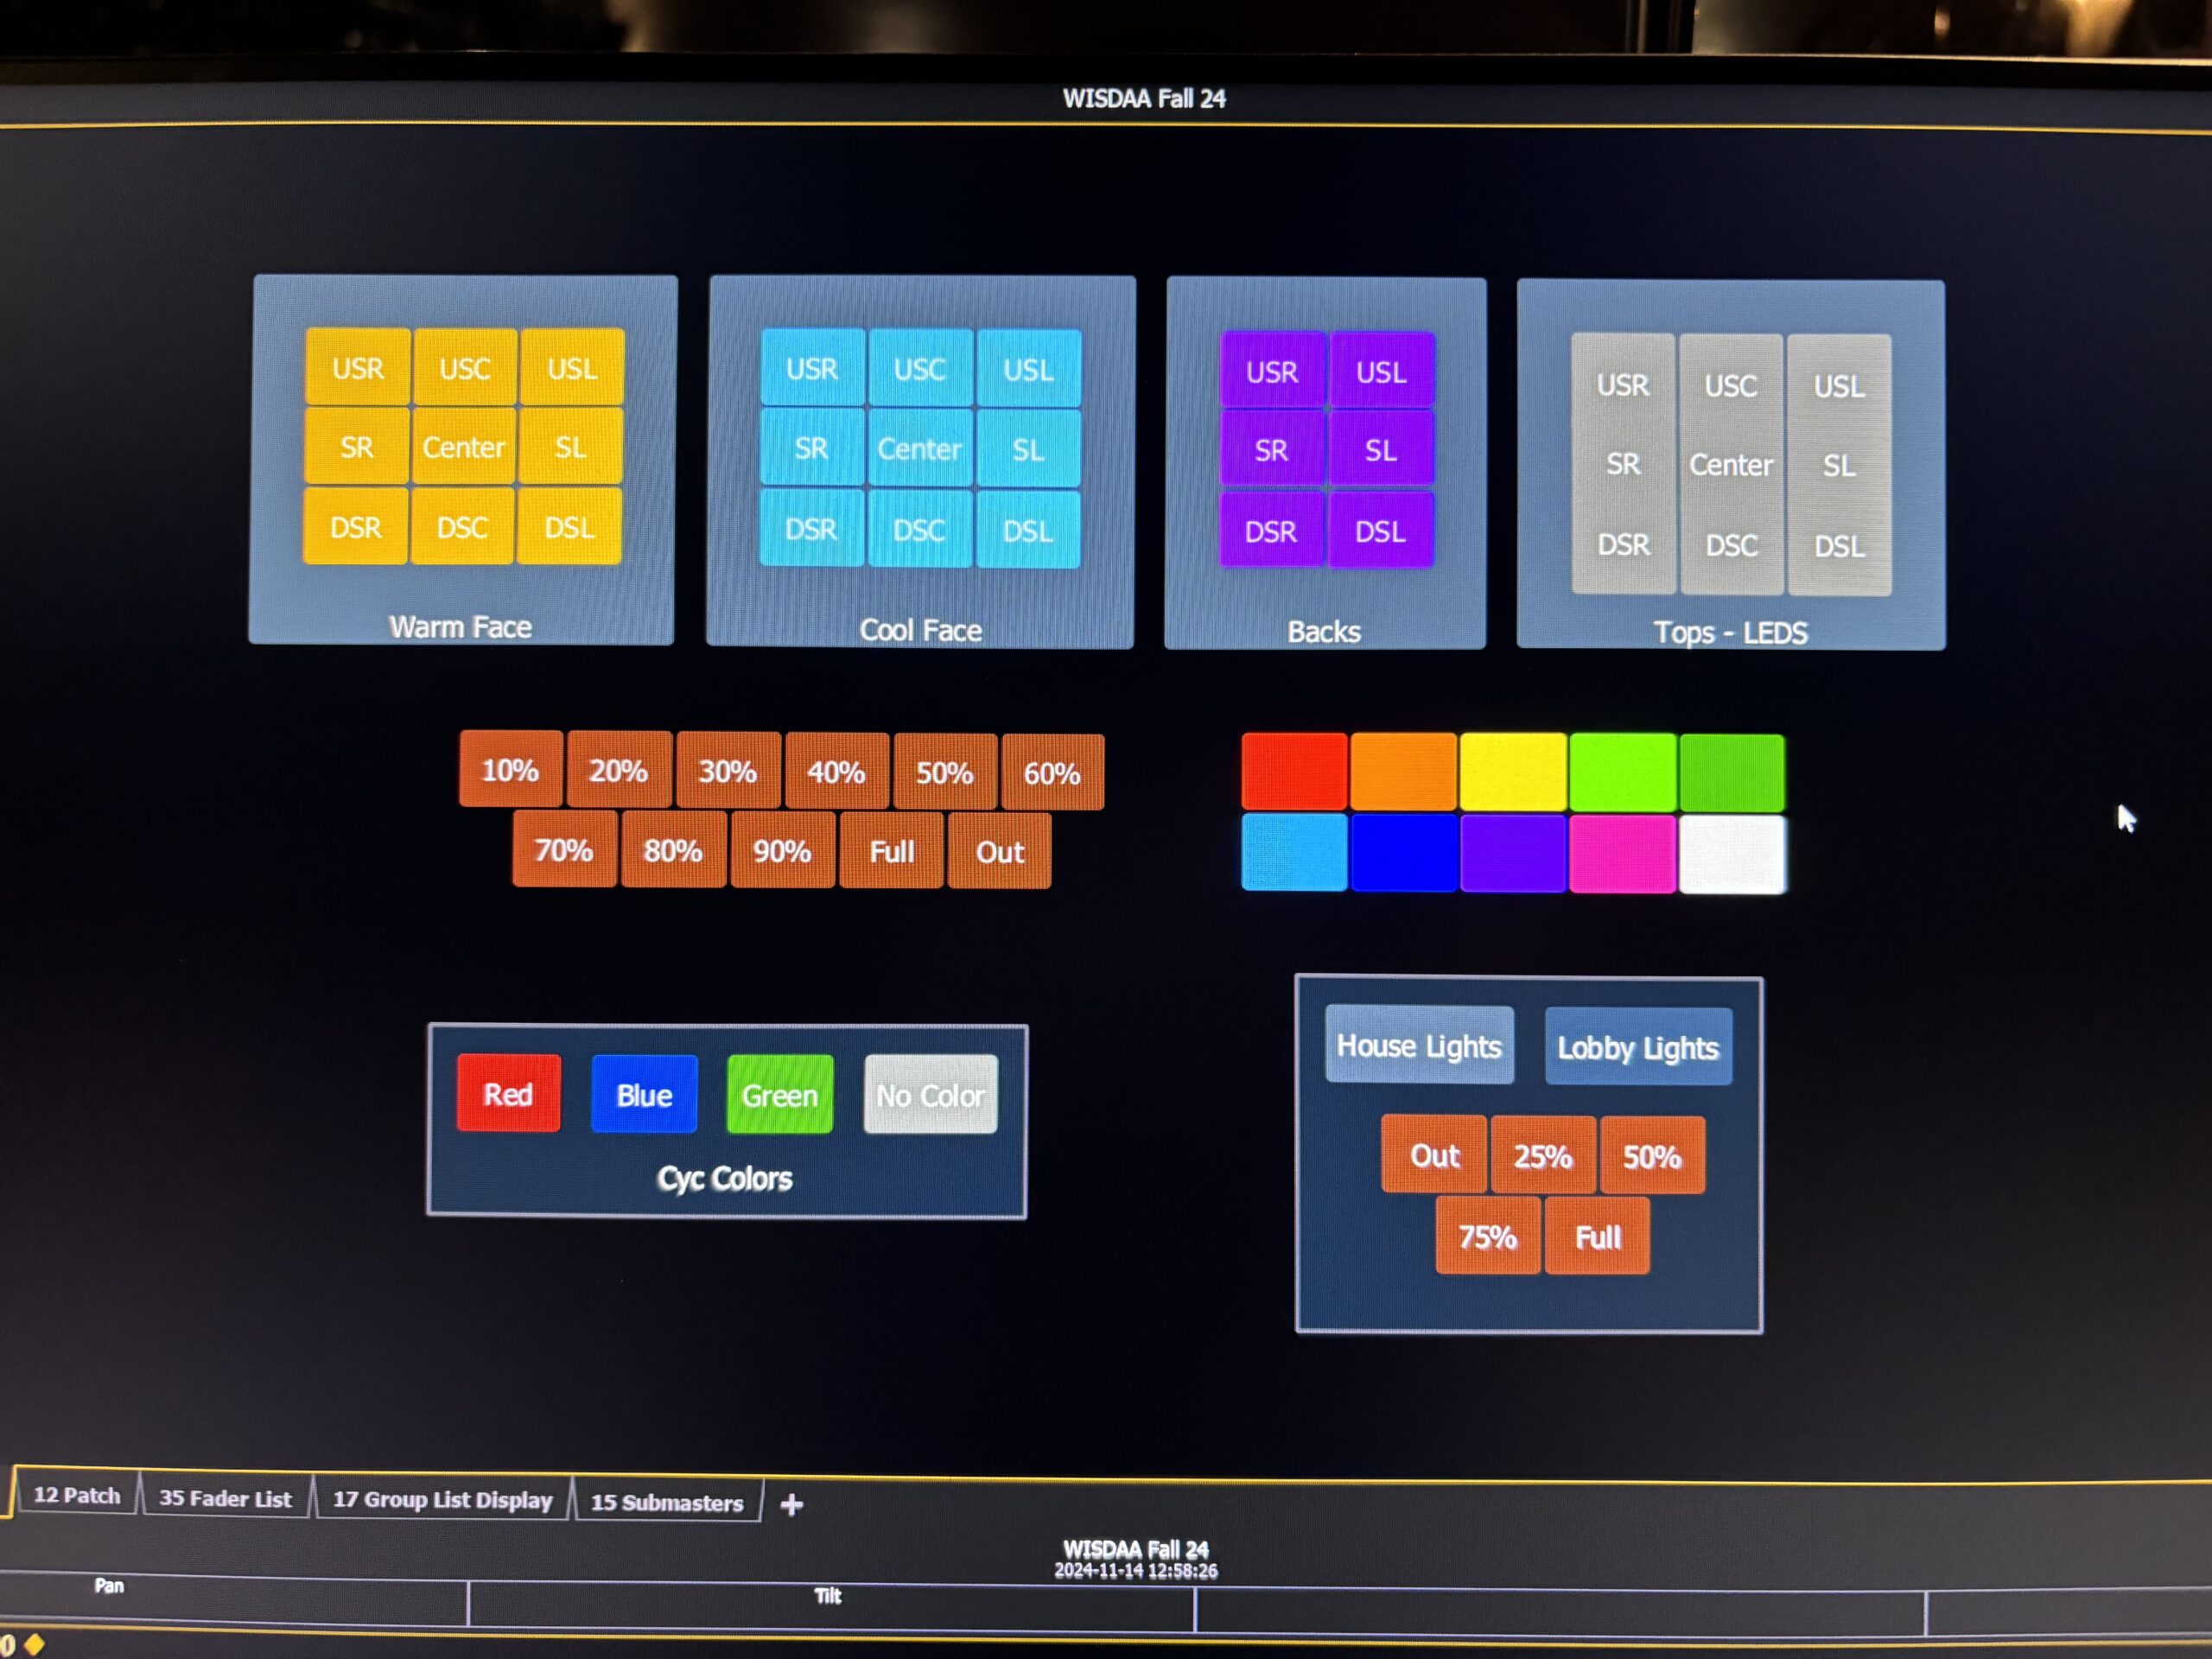
Task: Select DSR in the Backs group
Action: [1271, 530]
